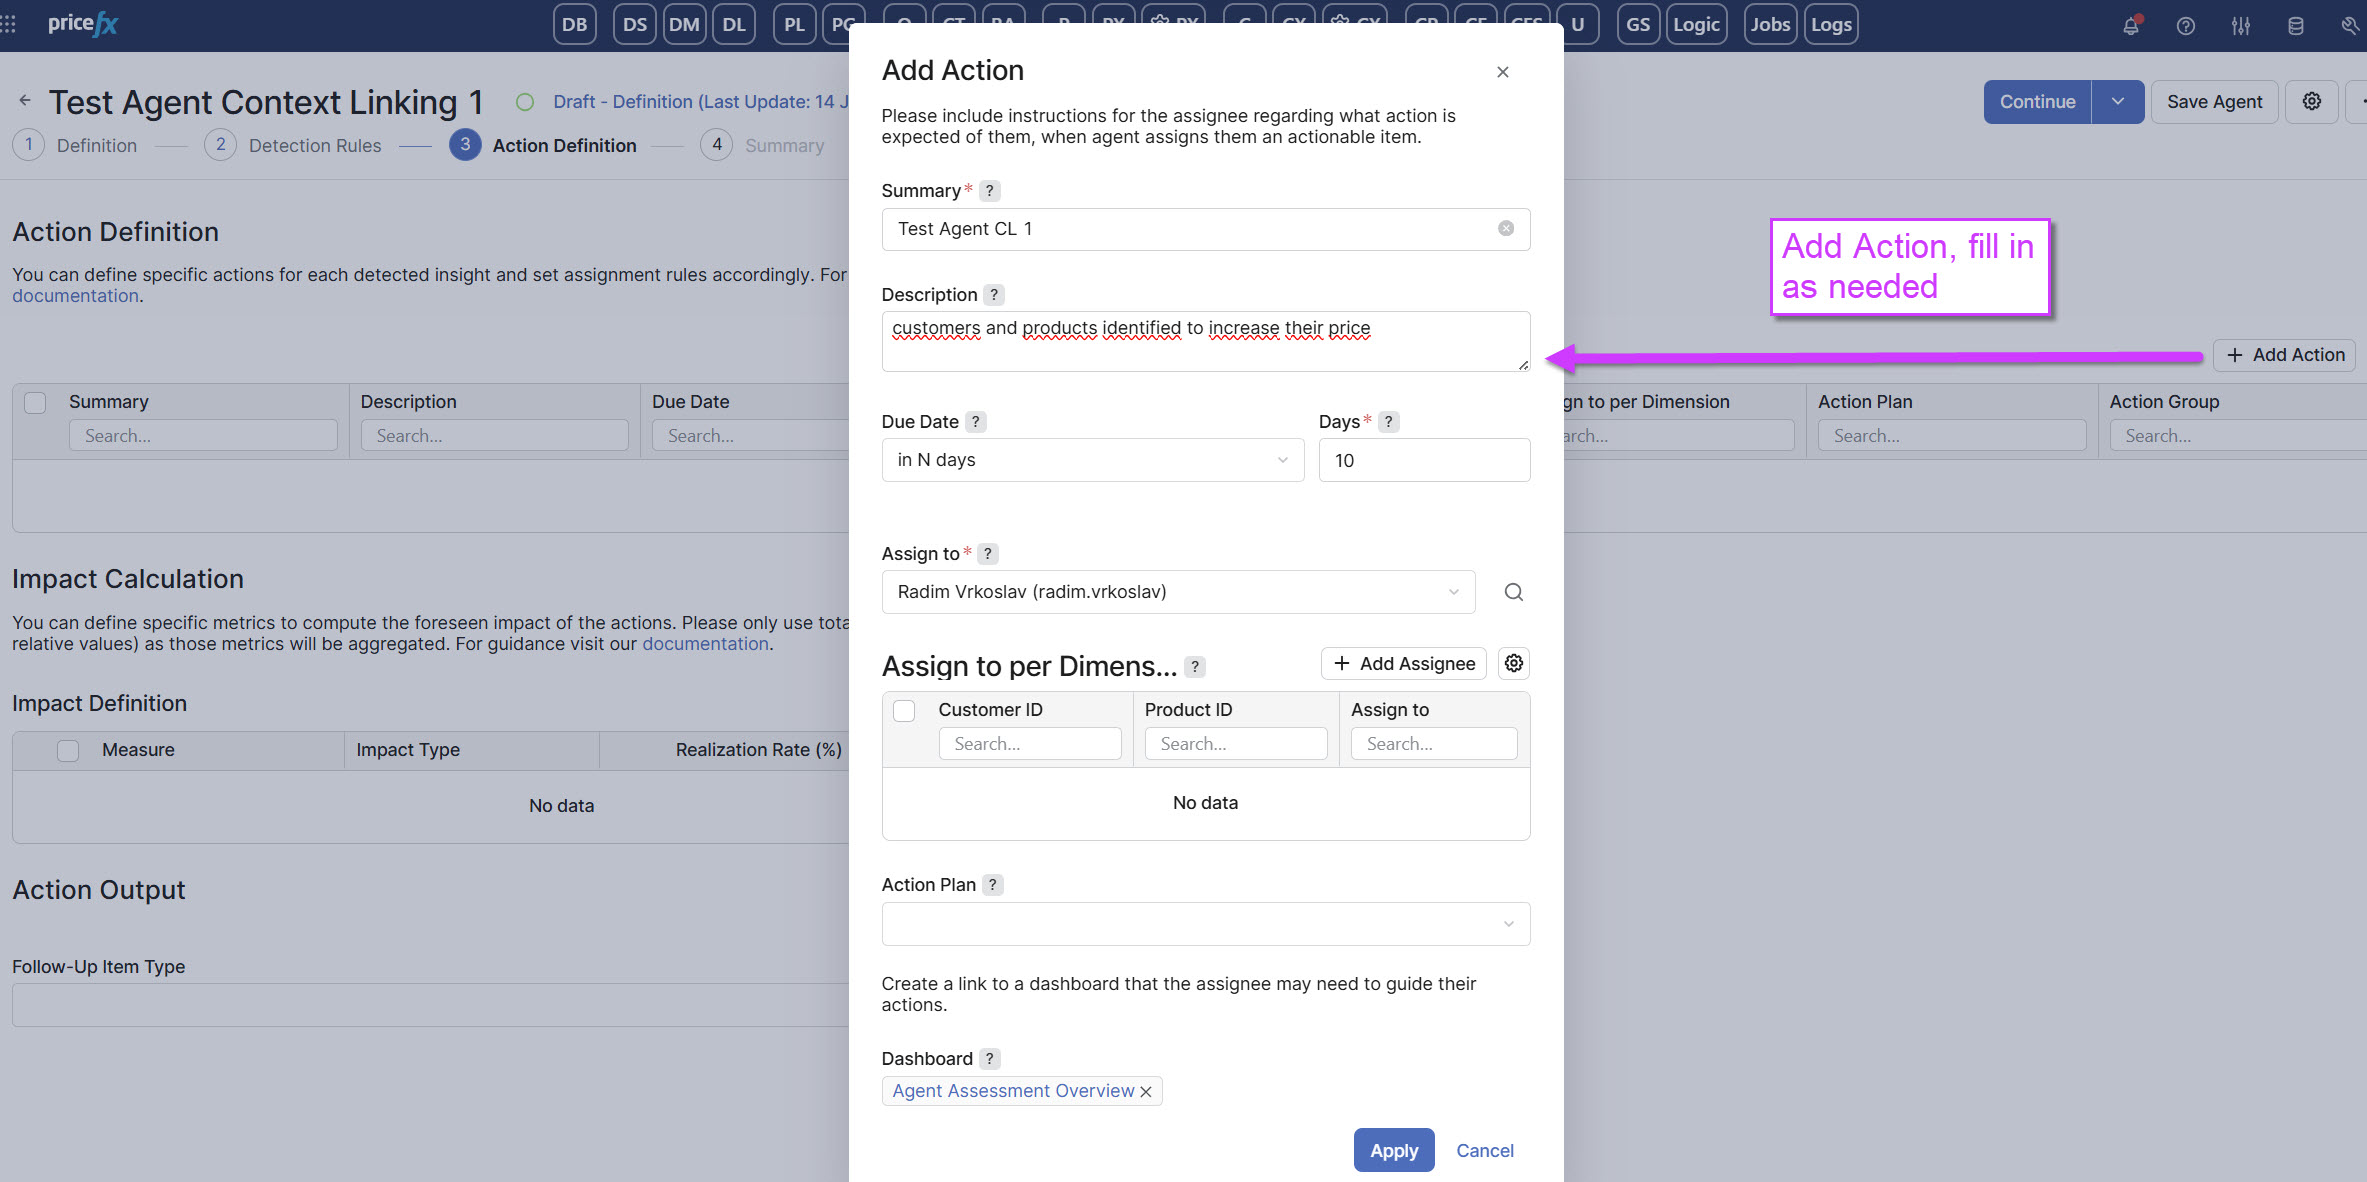Open the Action Plan dropdown in the dialog
This screenshot has width=2367, height=1182.
coord(1205,924)
